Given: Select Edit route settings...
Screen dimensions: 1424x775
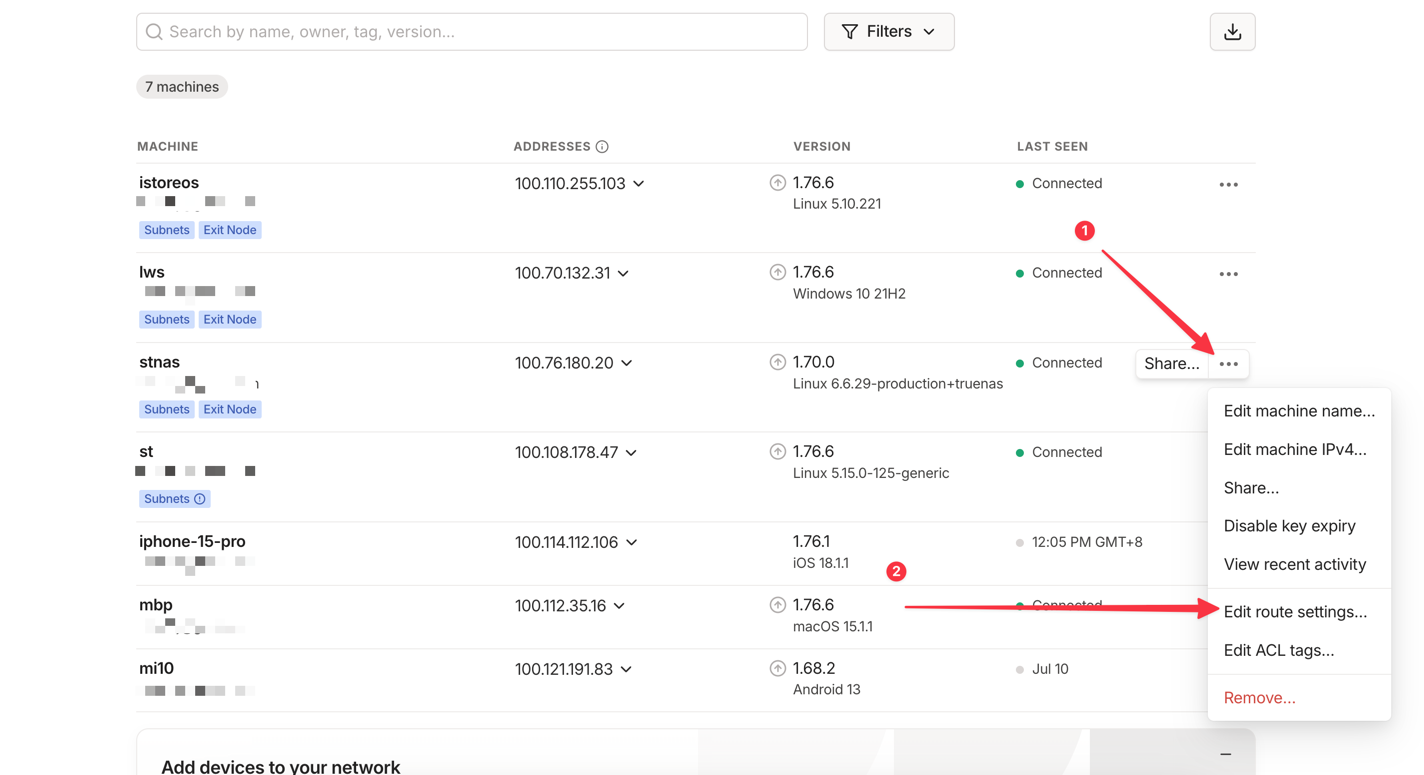Looking at the screenshot, I should [x=1299, y=612].
